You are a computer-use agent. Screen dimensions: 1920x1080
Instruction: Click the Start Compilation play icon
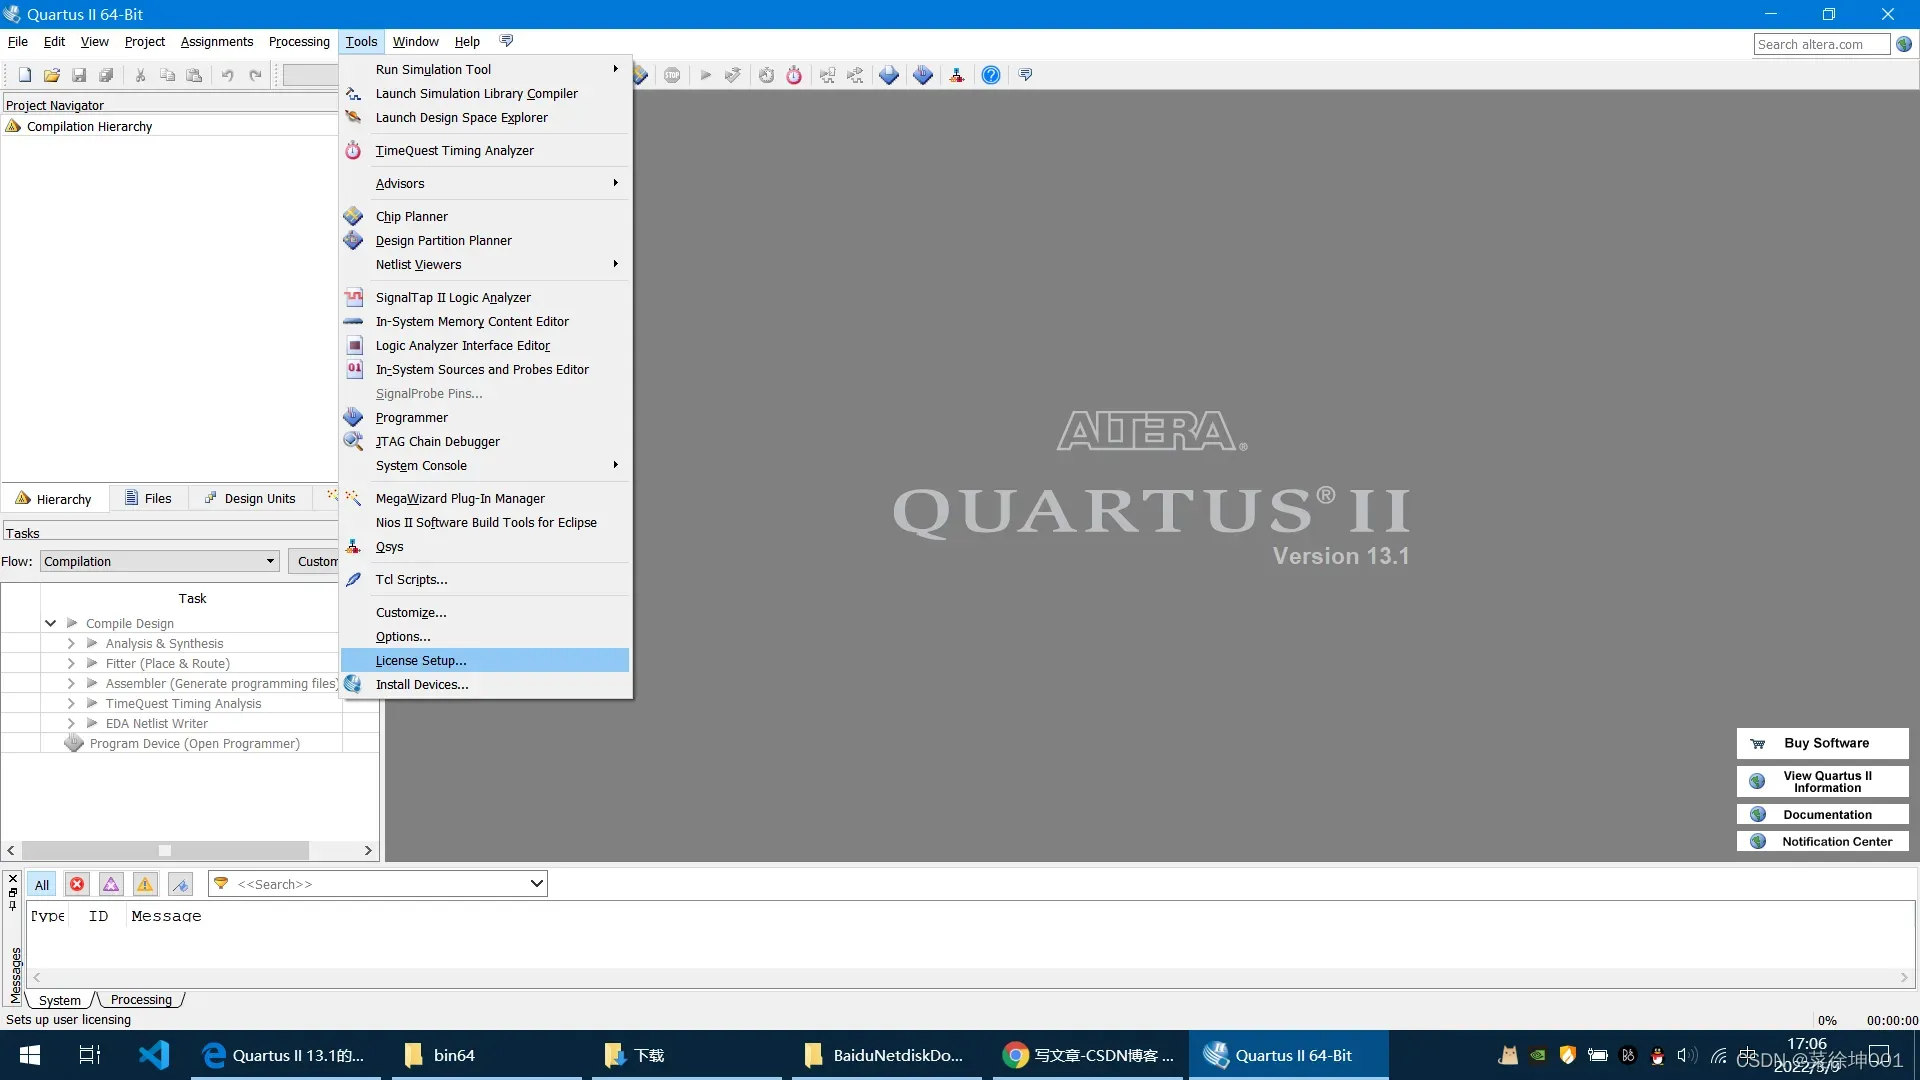point(706,75)
